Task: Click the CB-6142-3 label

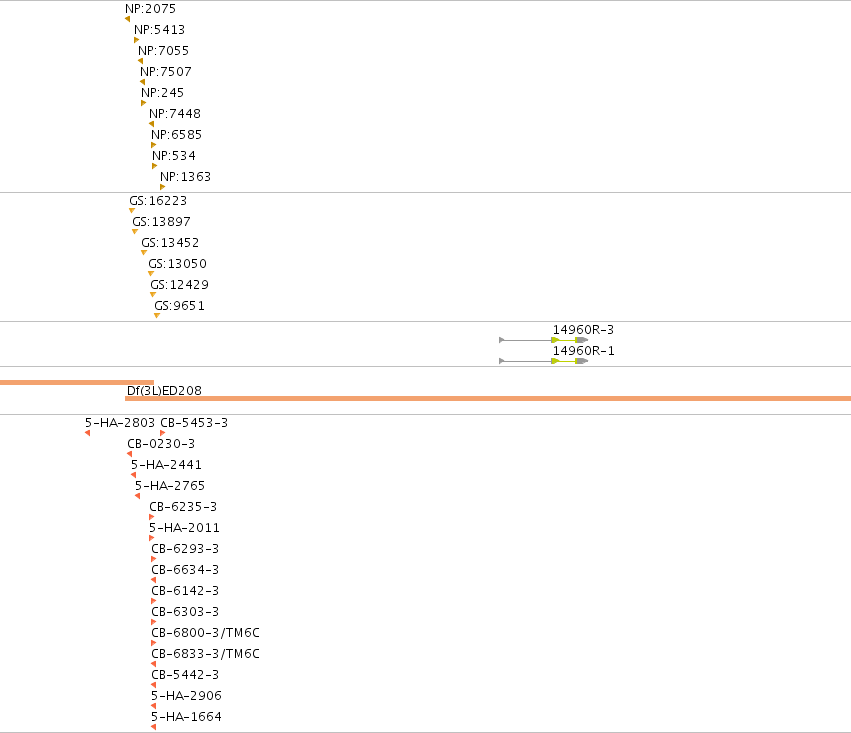Action: tap(185, 591)
